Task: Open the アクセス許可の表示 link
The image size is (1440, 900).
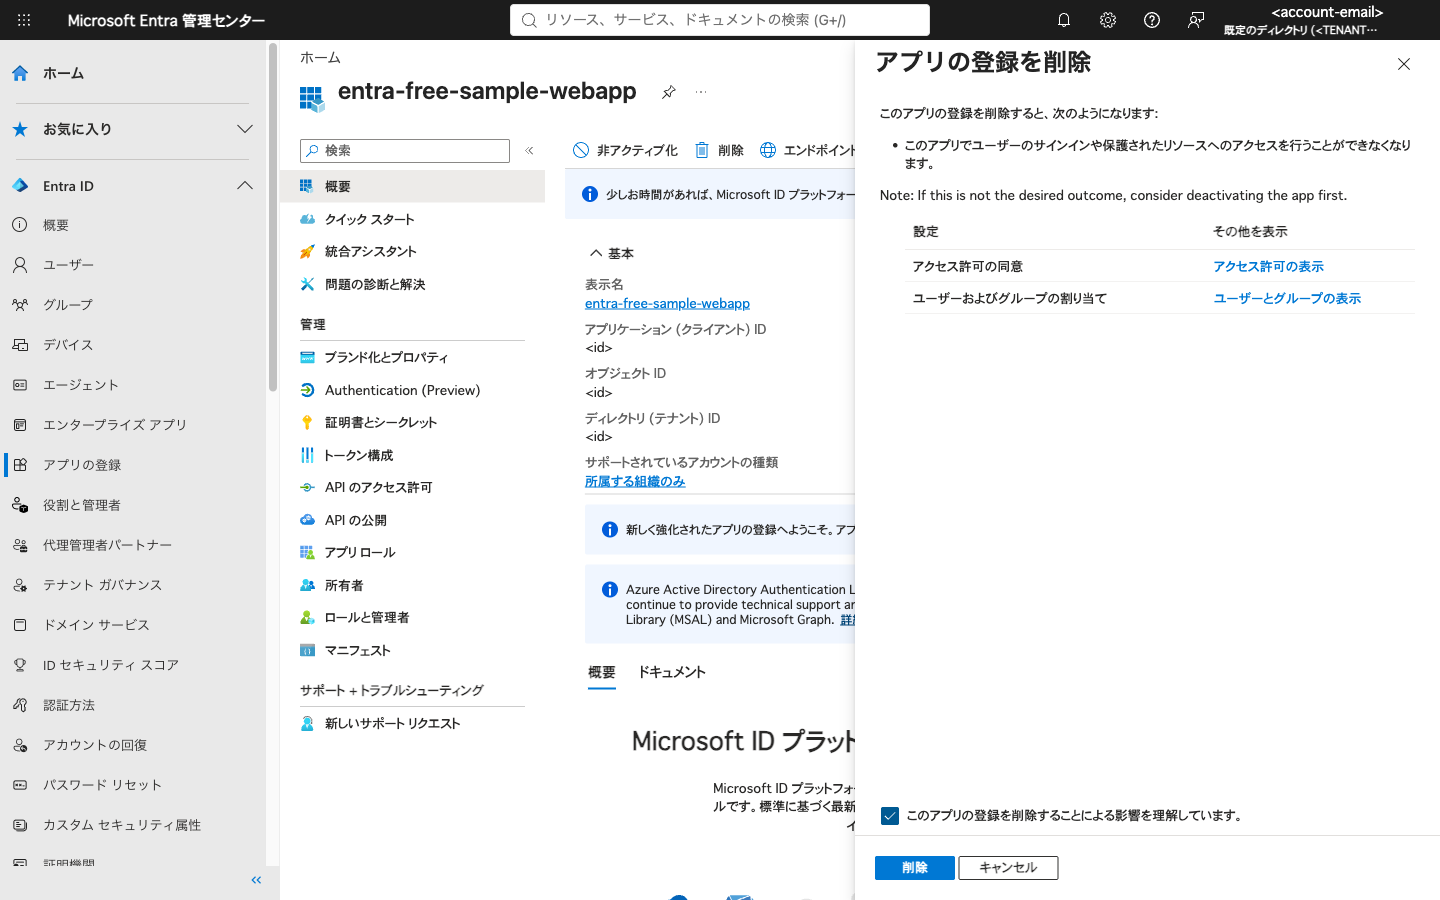Action: tap(1268, 266)
